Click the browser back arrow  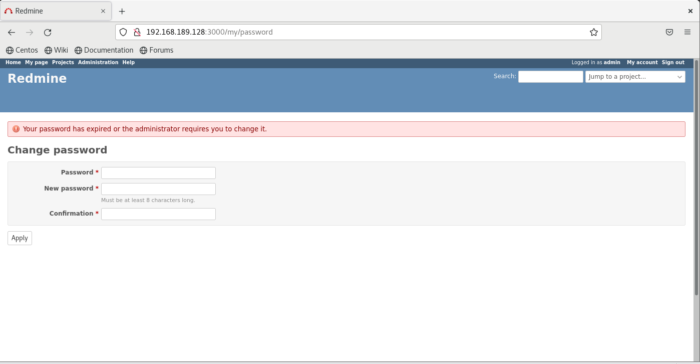click(12, 32)
